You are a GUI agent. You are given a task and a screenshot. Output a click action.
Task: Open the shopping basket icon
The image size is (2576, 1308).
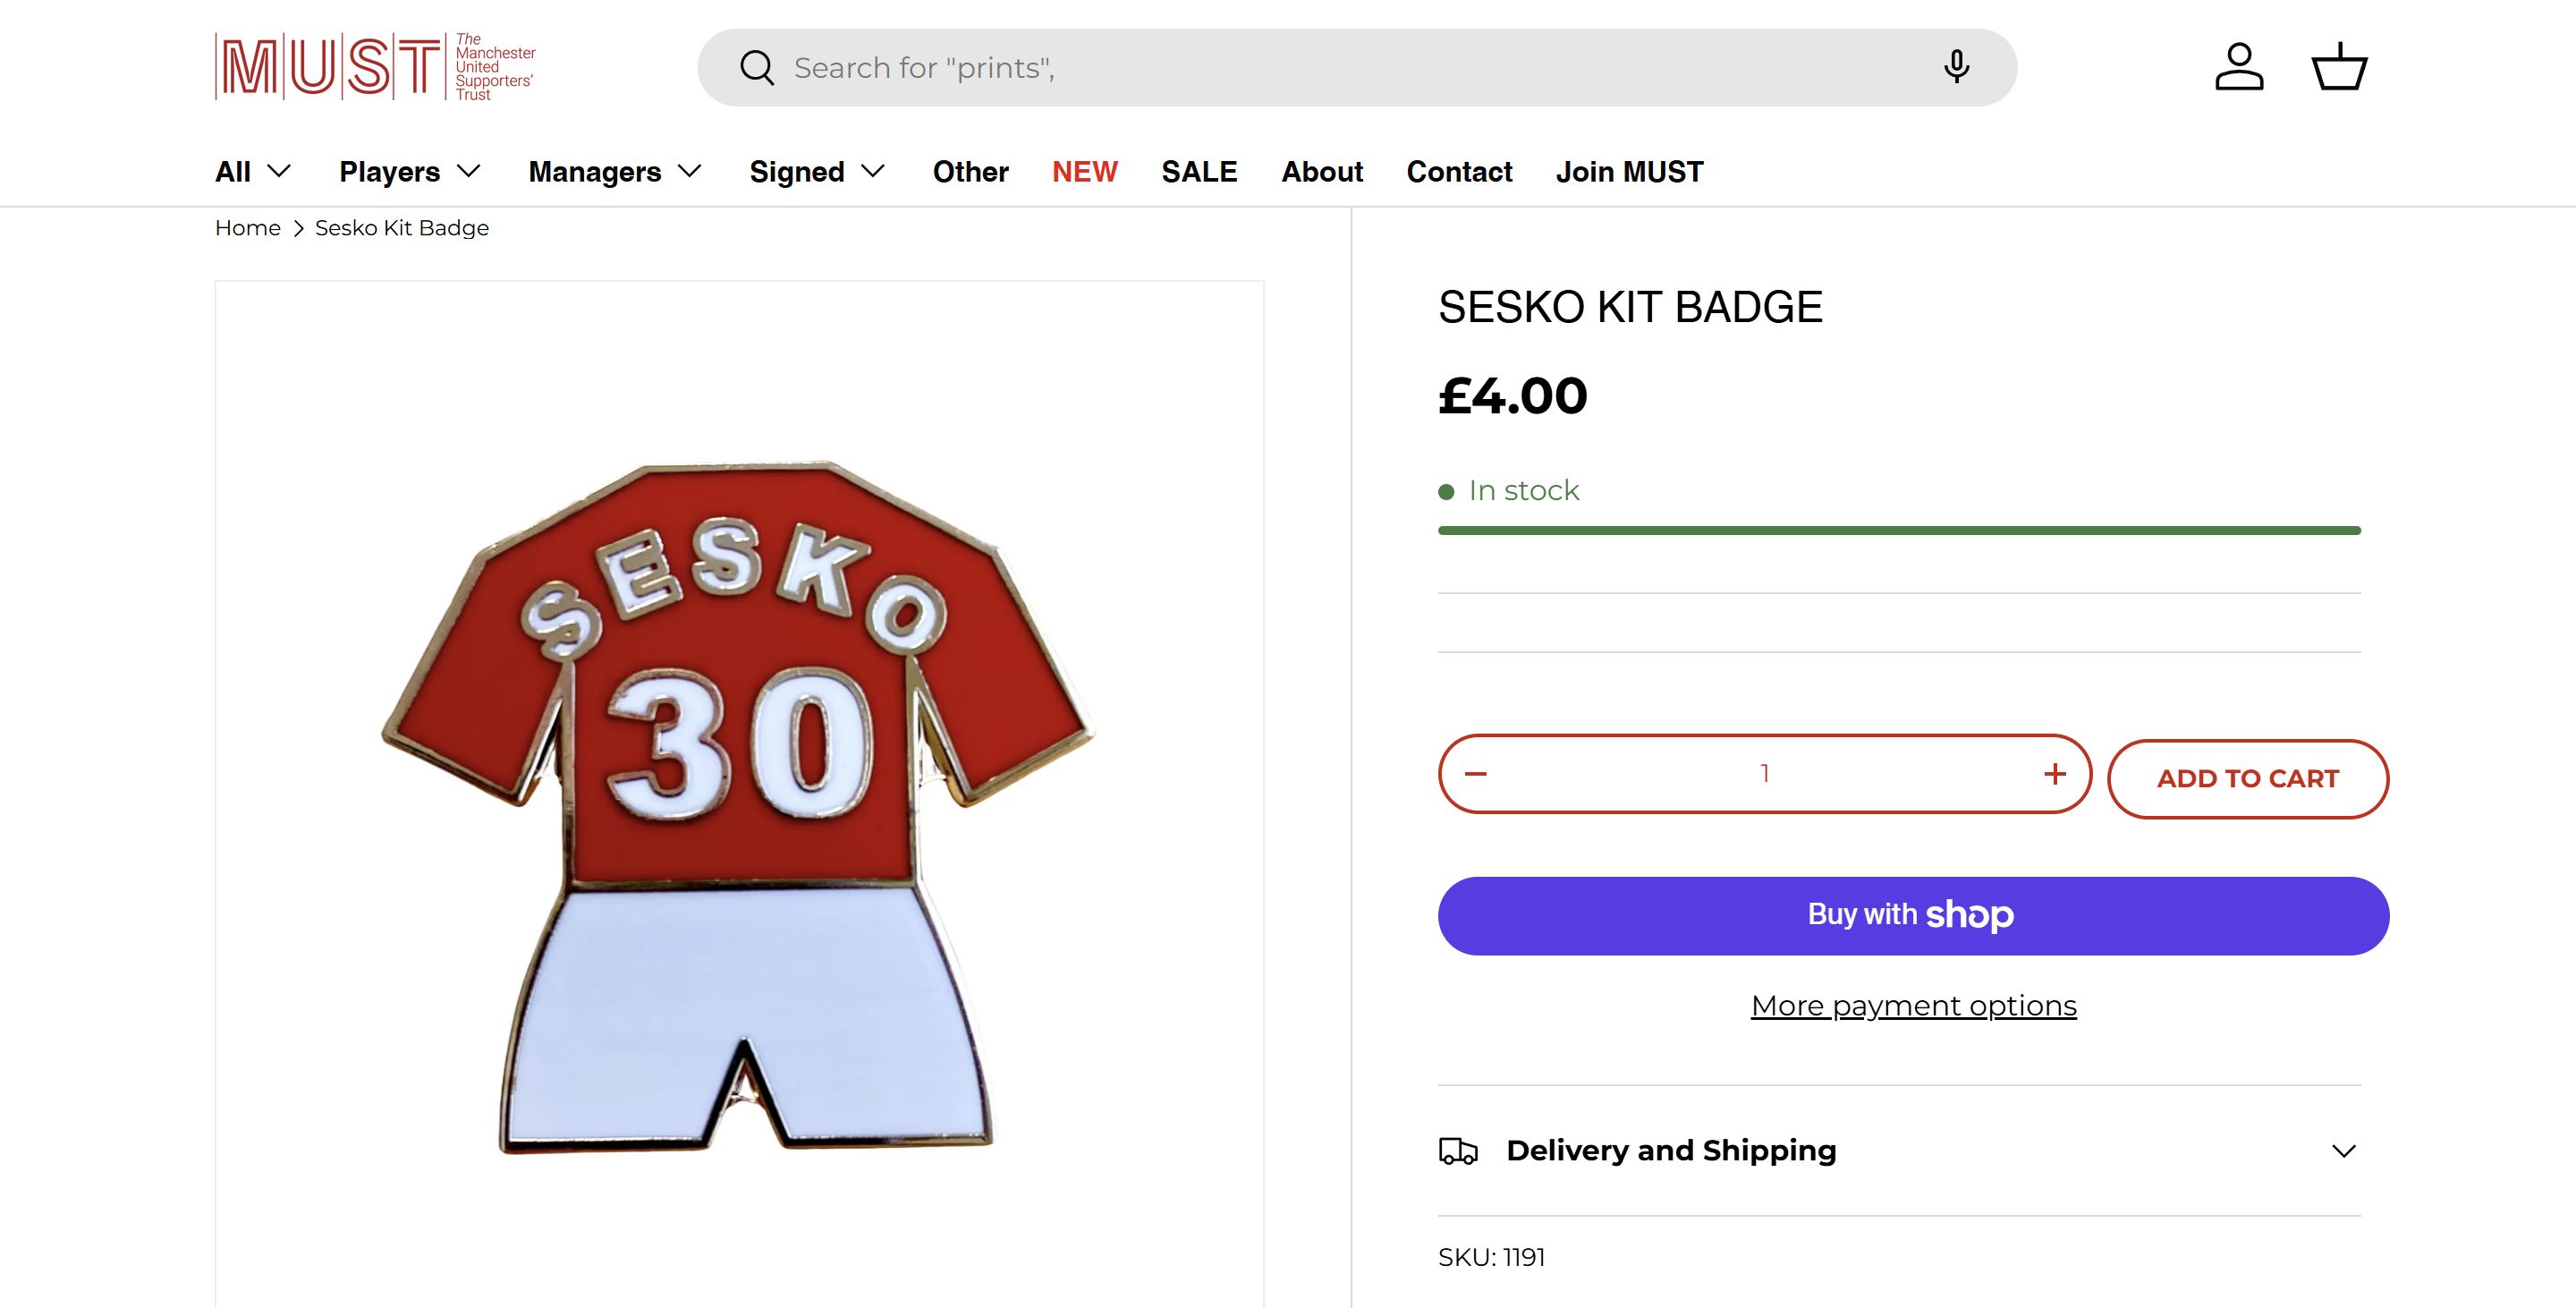coord(2339,67)
